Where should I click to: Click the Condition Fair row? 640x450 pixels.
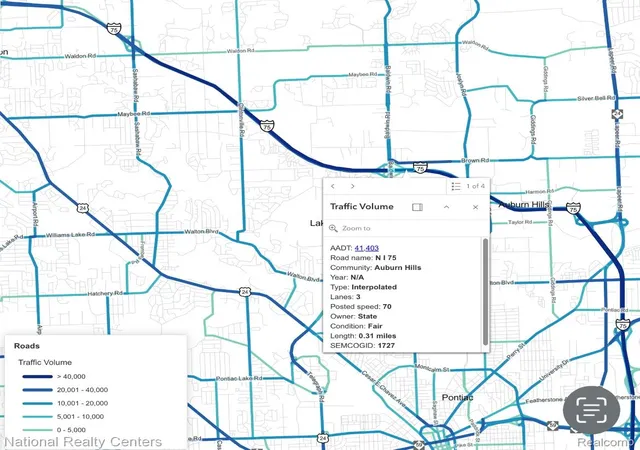coord(356,326)
